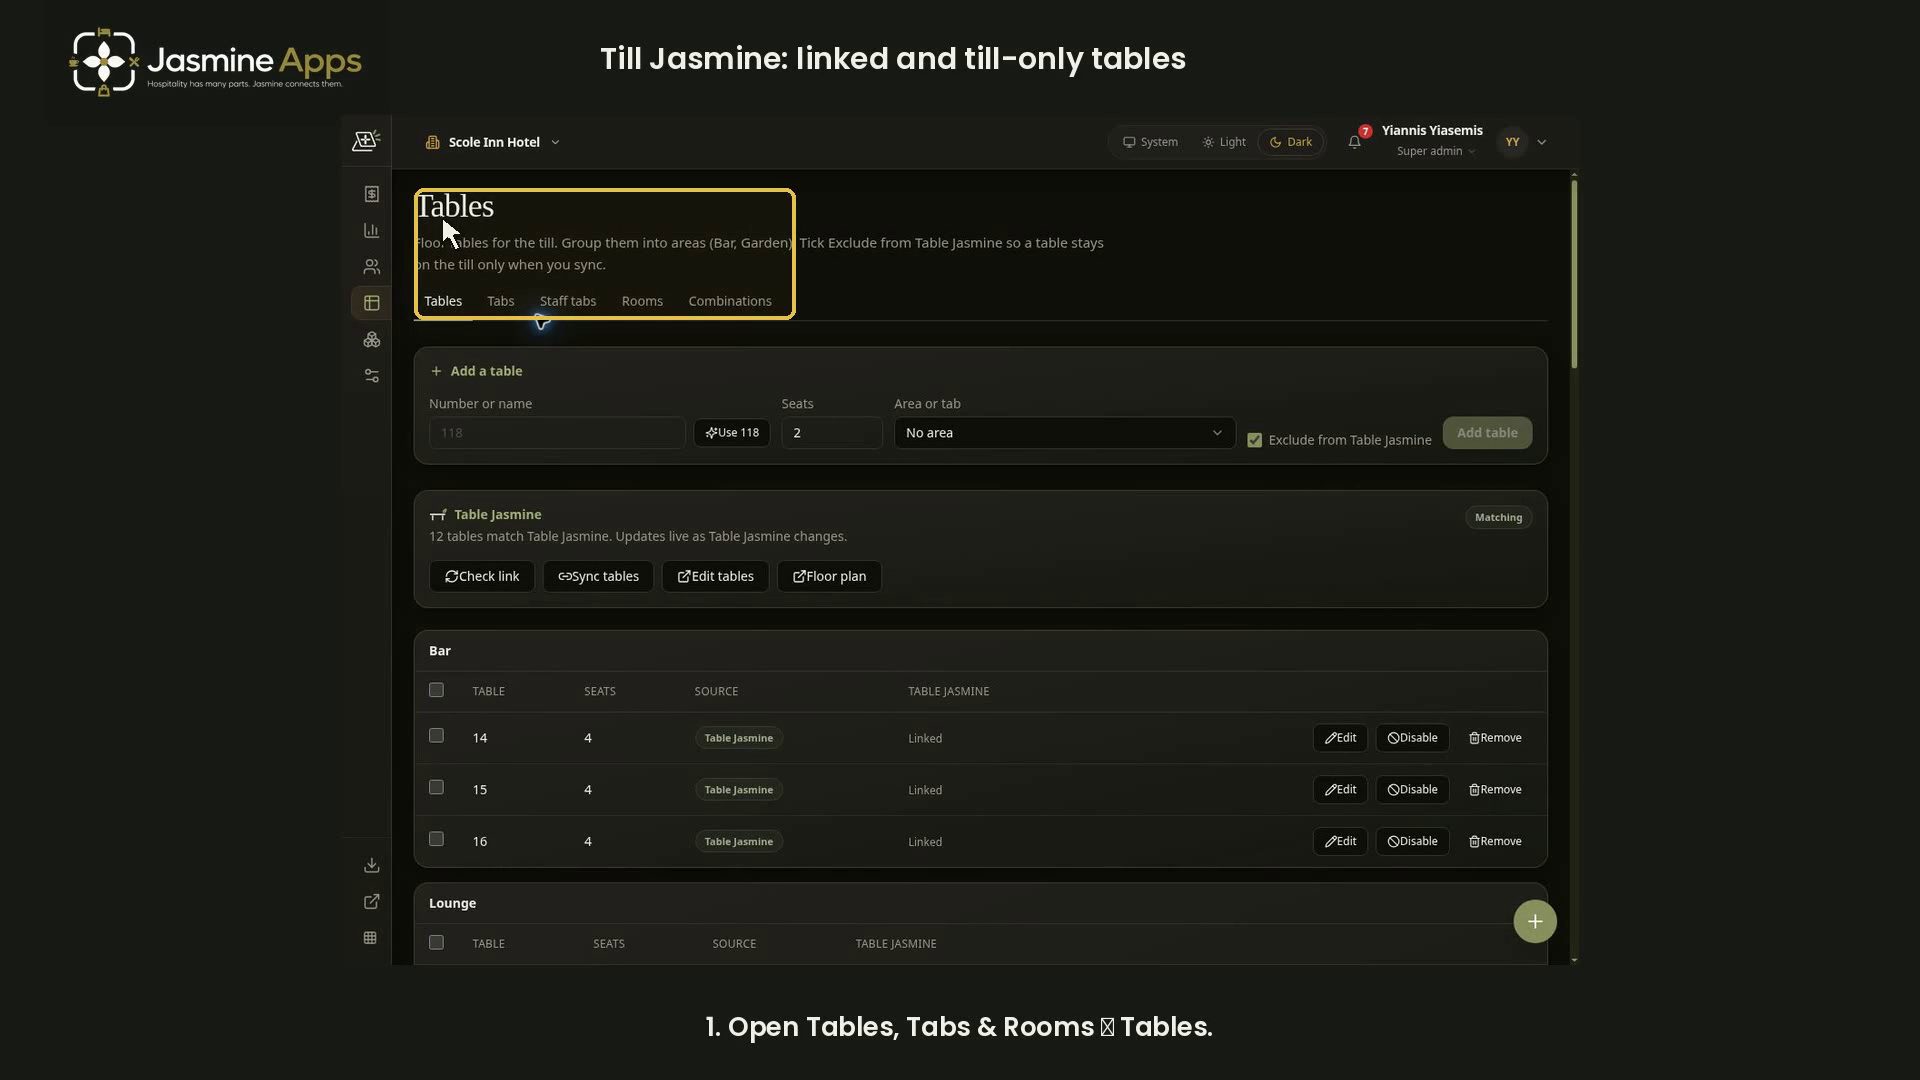
Task: Click the download icon in the sidebar
Action: coord(371,865)
